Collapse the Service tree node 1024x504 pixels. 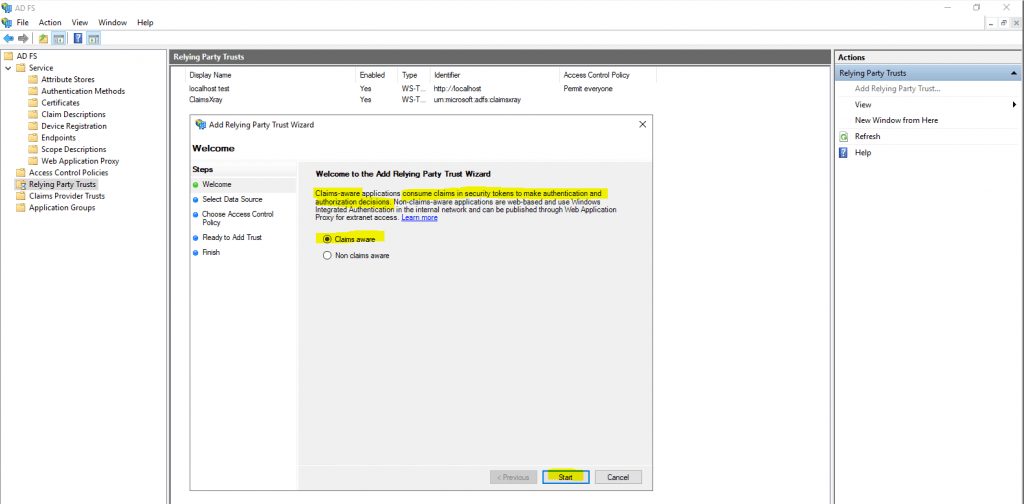point(8,68)
